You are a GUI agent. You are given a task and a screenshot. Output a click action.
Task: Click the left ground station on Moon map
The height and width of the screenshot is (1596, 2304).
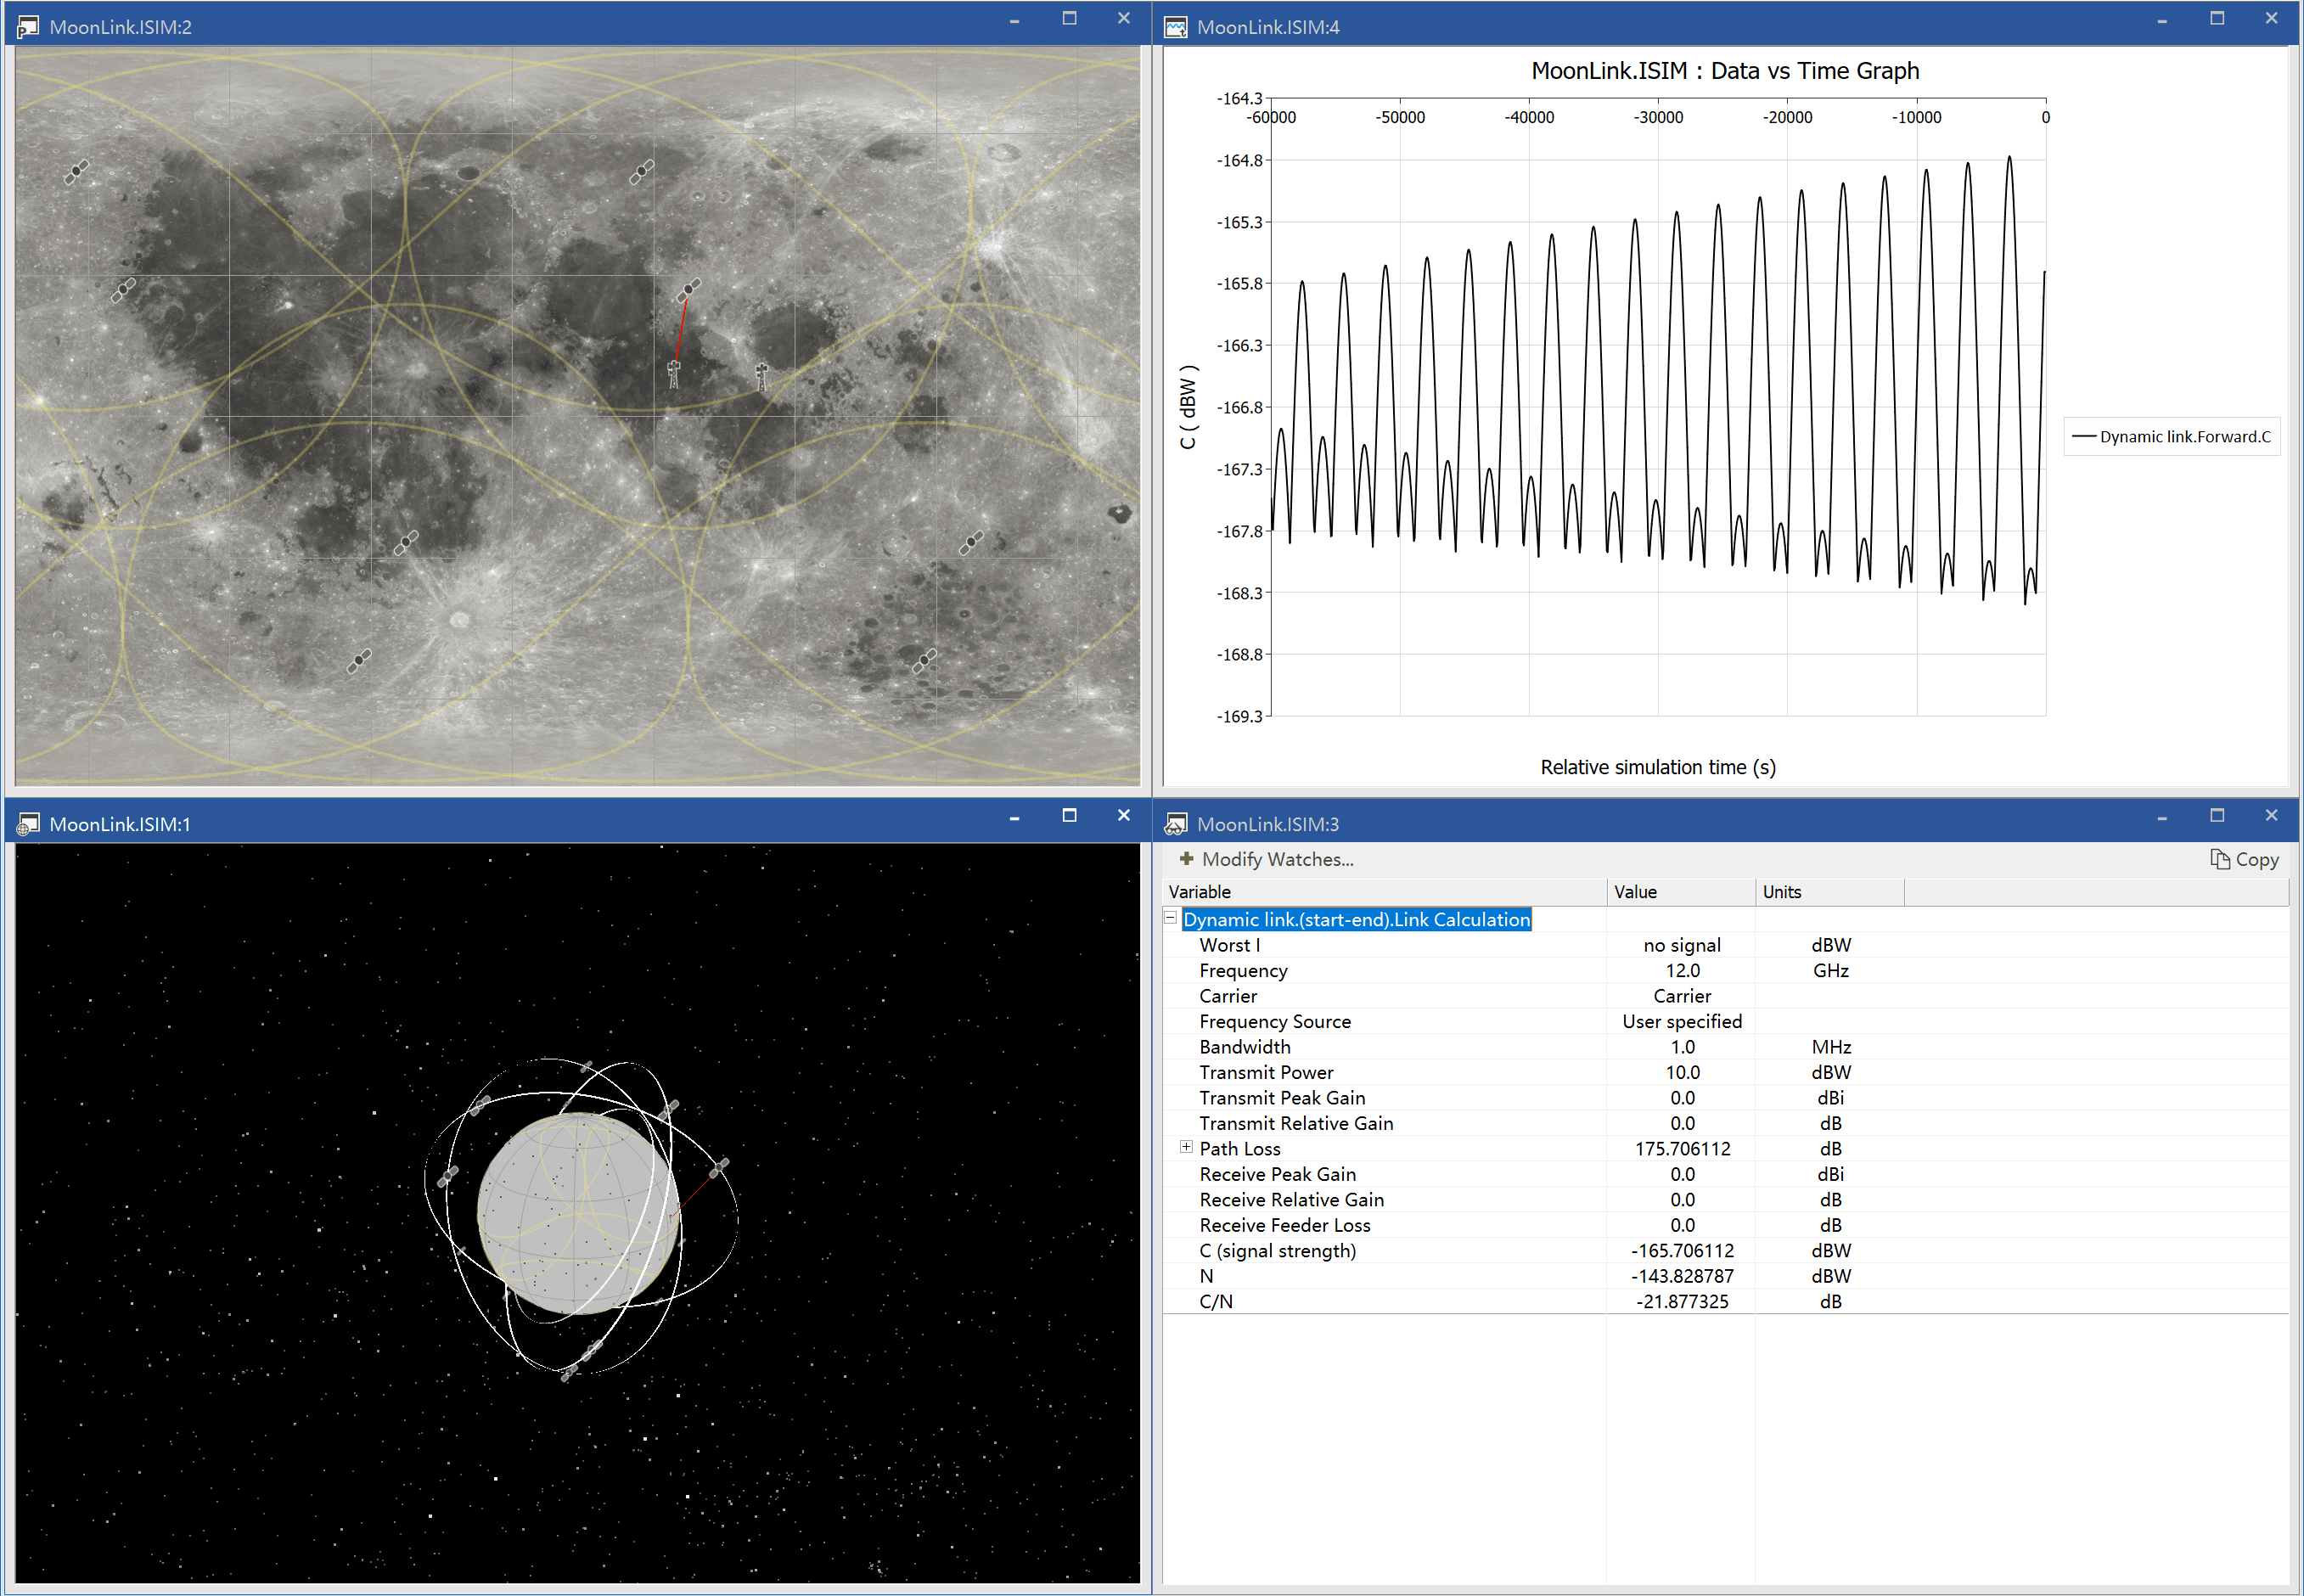pyautogui.click(x=674, y=375)
